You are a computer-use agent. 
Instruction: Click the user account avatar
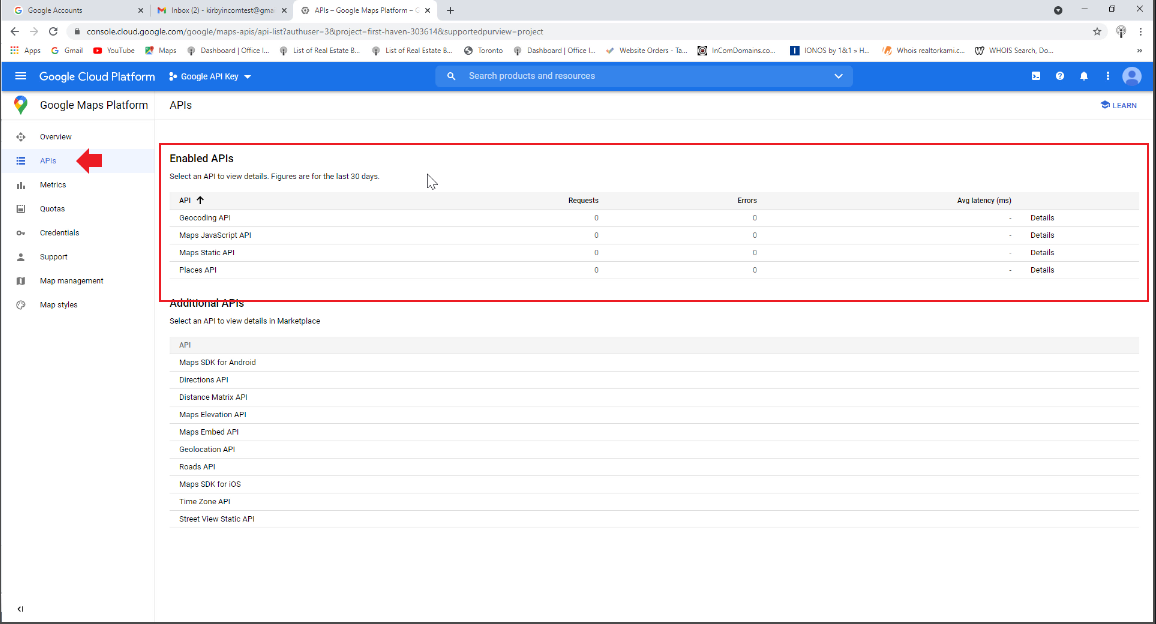click(x=1132, y=76)
